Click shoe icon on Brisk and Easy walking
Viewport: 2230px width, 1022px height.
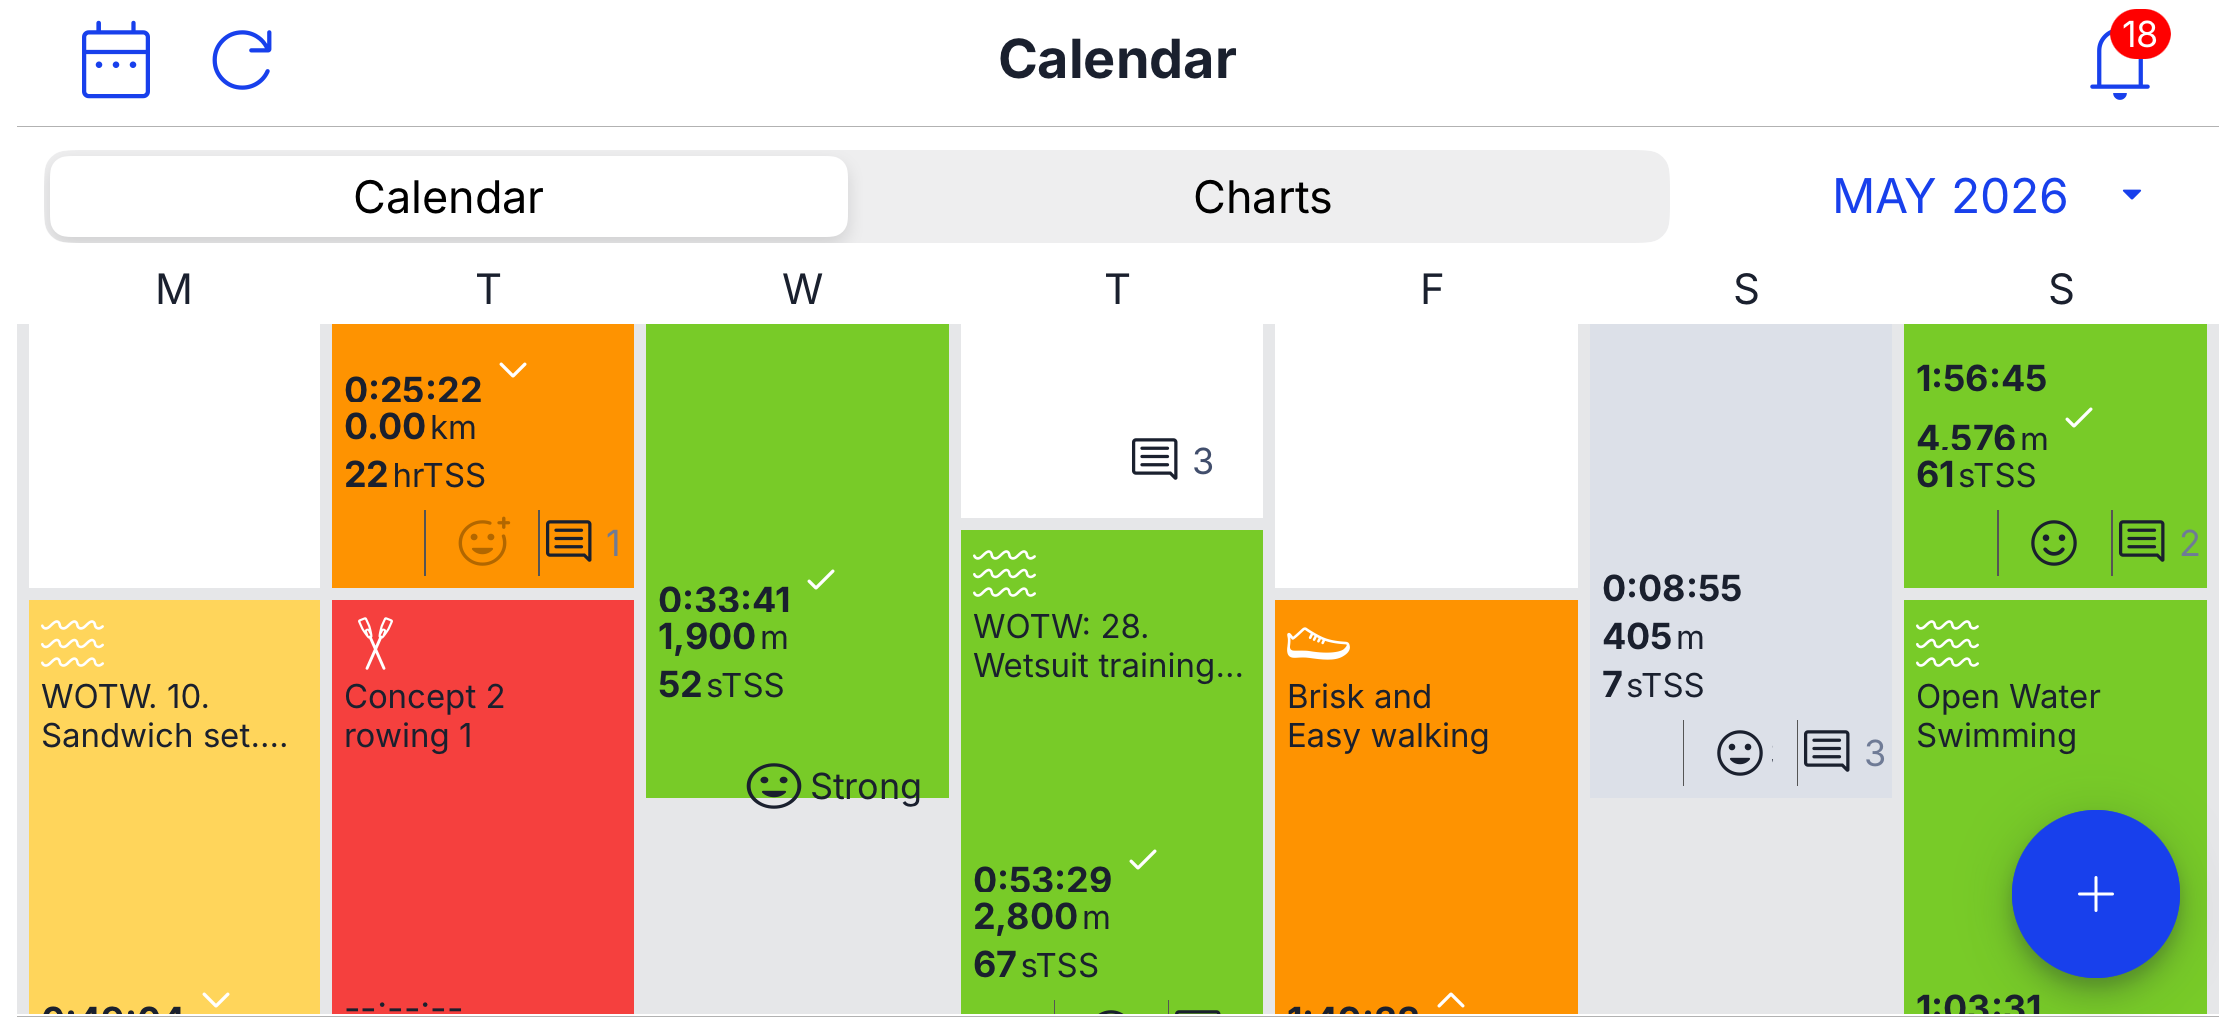(1318, 643)
